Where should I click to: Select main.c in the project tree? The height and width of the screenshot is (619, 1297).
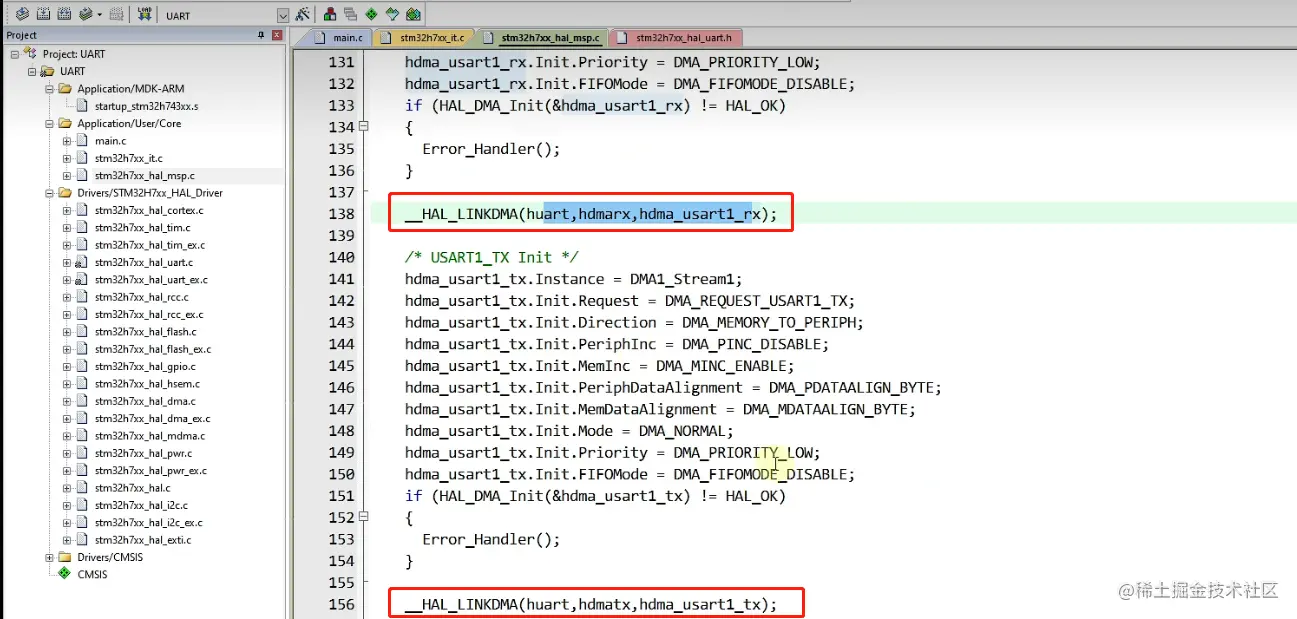tap(110, 141)
